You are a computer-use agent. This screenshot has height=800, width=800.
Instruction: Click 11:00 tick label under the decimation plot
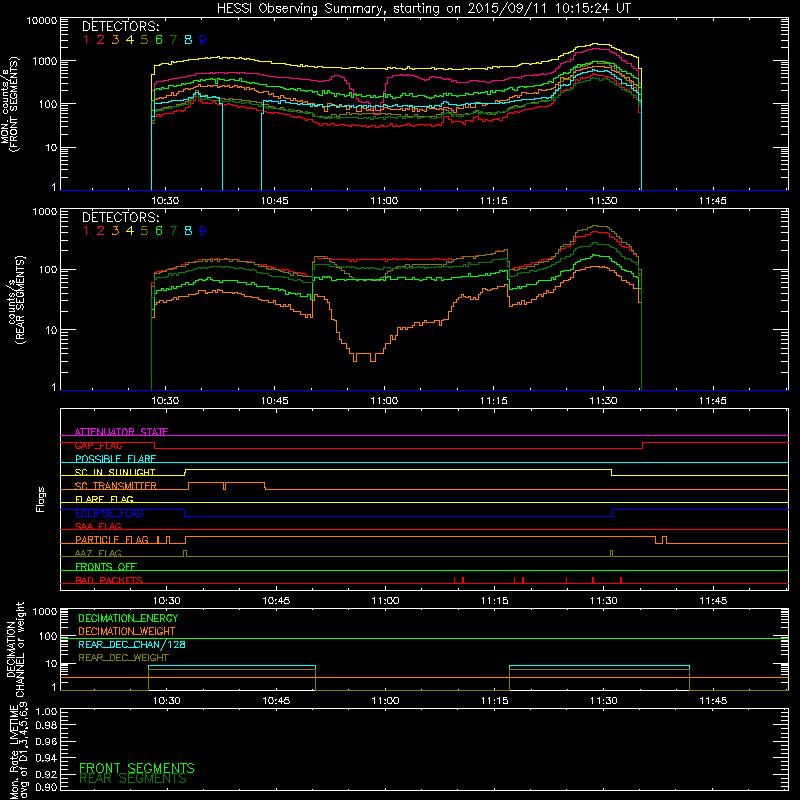coord(385,701)
